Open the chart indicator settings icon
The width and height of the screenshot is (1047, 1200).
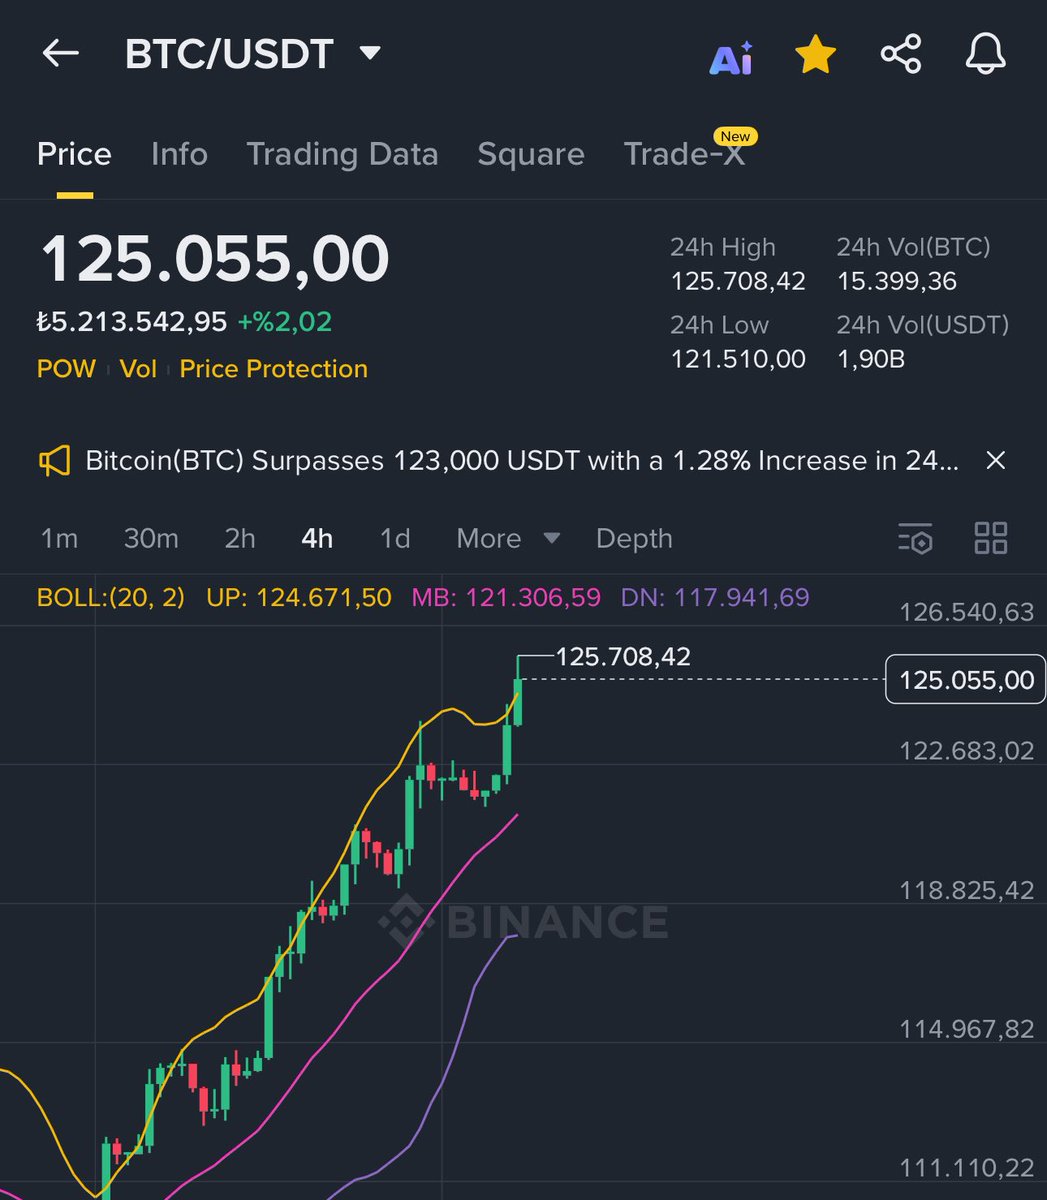click(915, 539)
